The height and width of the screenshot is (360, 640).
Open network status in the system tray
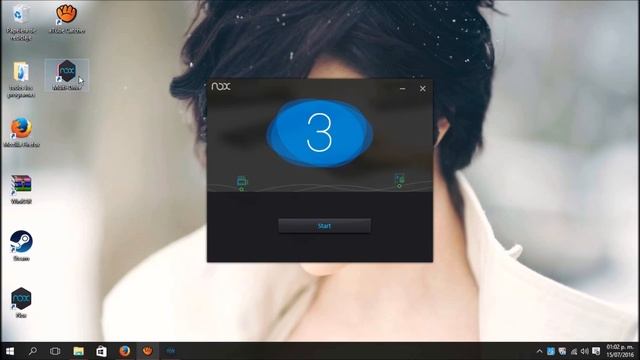tap(574, 351)
